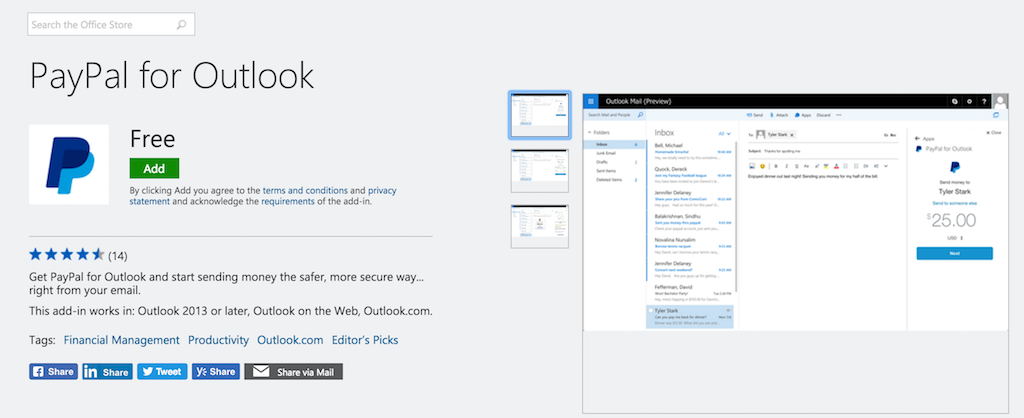The height and width of the screenshot is (418, 1024).
Task: Click the insert picture icon in compose toolbar
Action: tap(752, 166)
